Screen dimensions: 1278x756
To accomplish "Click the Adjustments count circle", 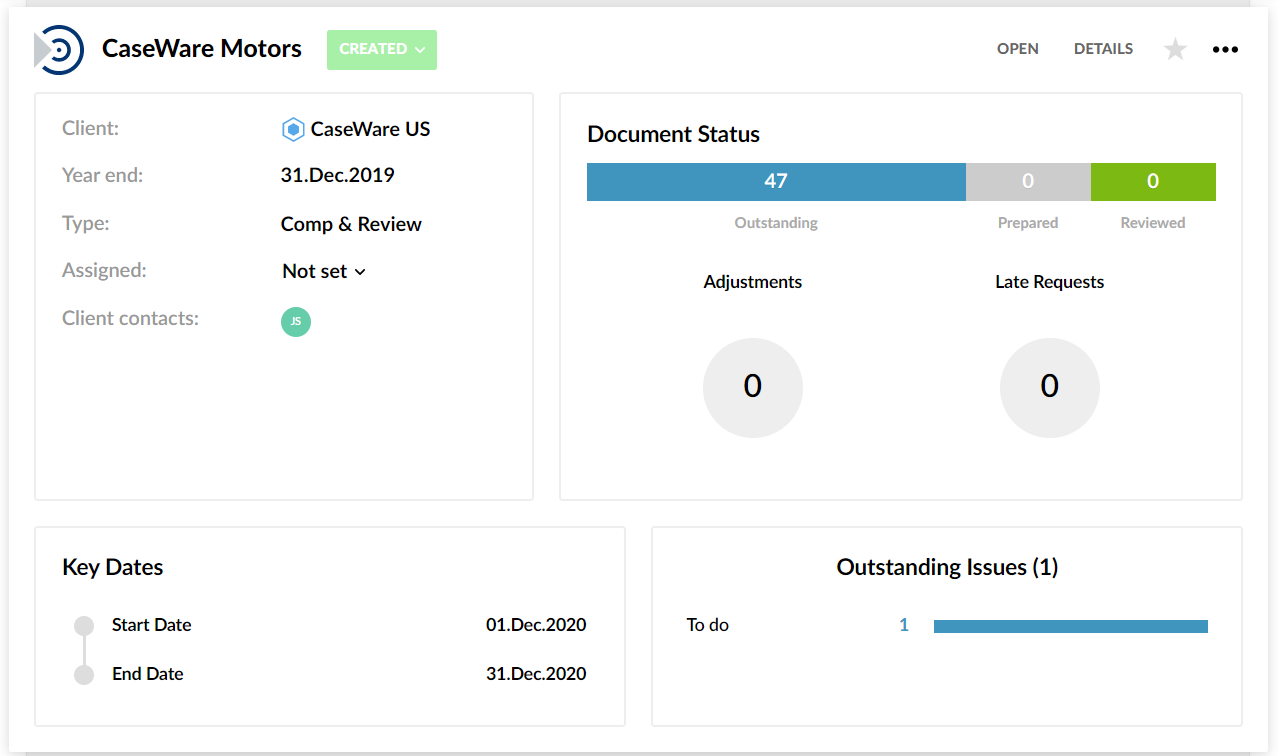I will (752, 387).
